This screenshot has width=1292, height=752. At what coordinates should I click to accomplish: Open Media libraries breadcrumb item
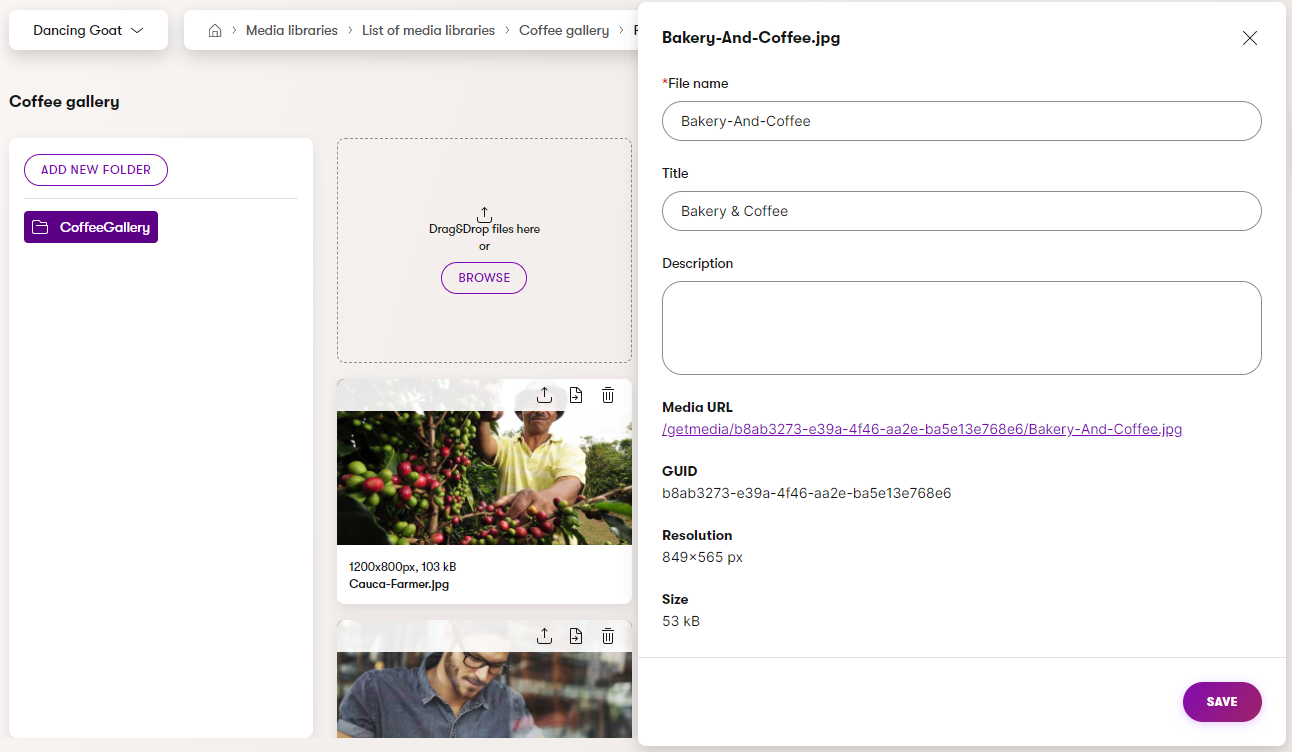click(x=291, y=31)
